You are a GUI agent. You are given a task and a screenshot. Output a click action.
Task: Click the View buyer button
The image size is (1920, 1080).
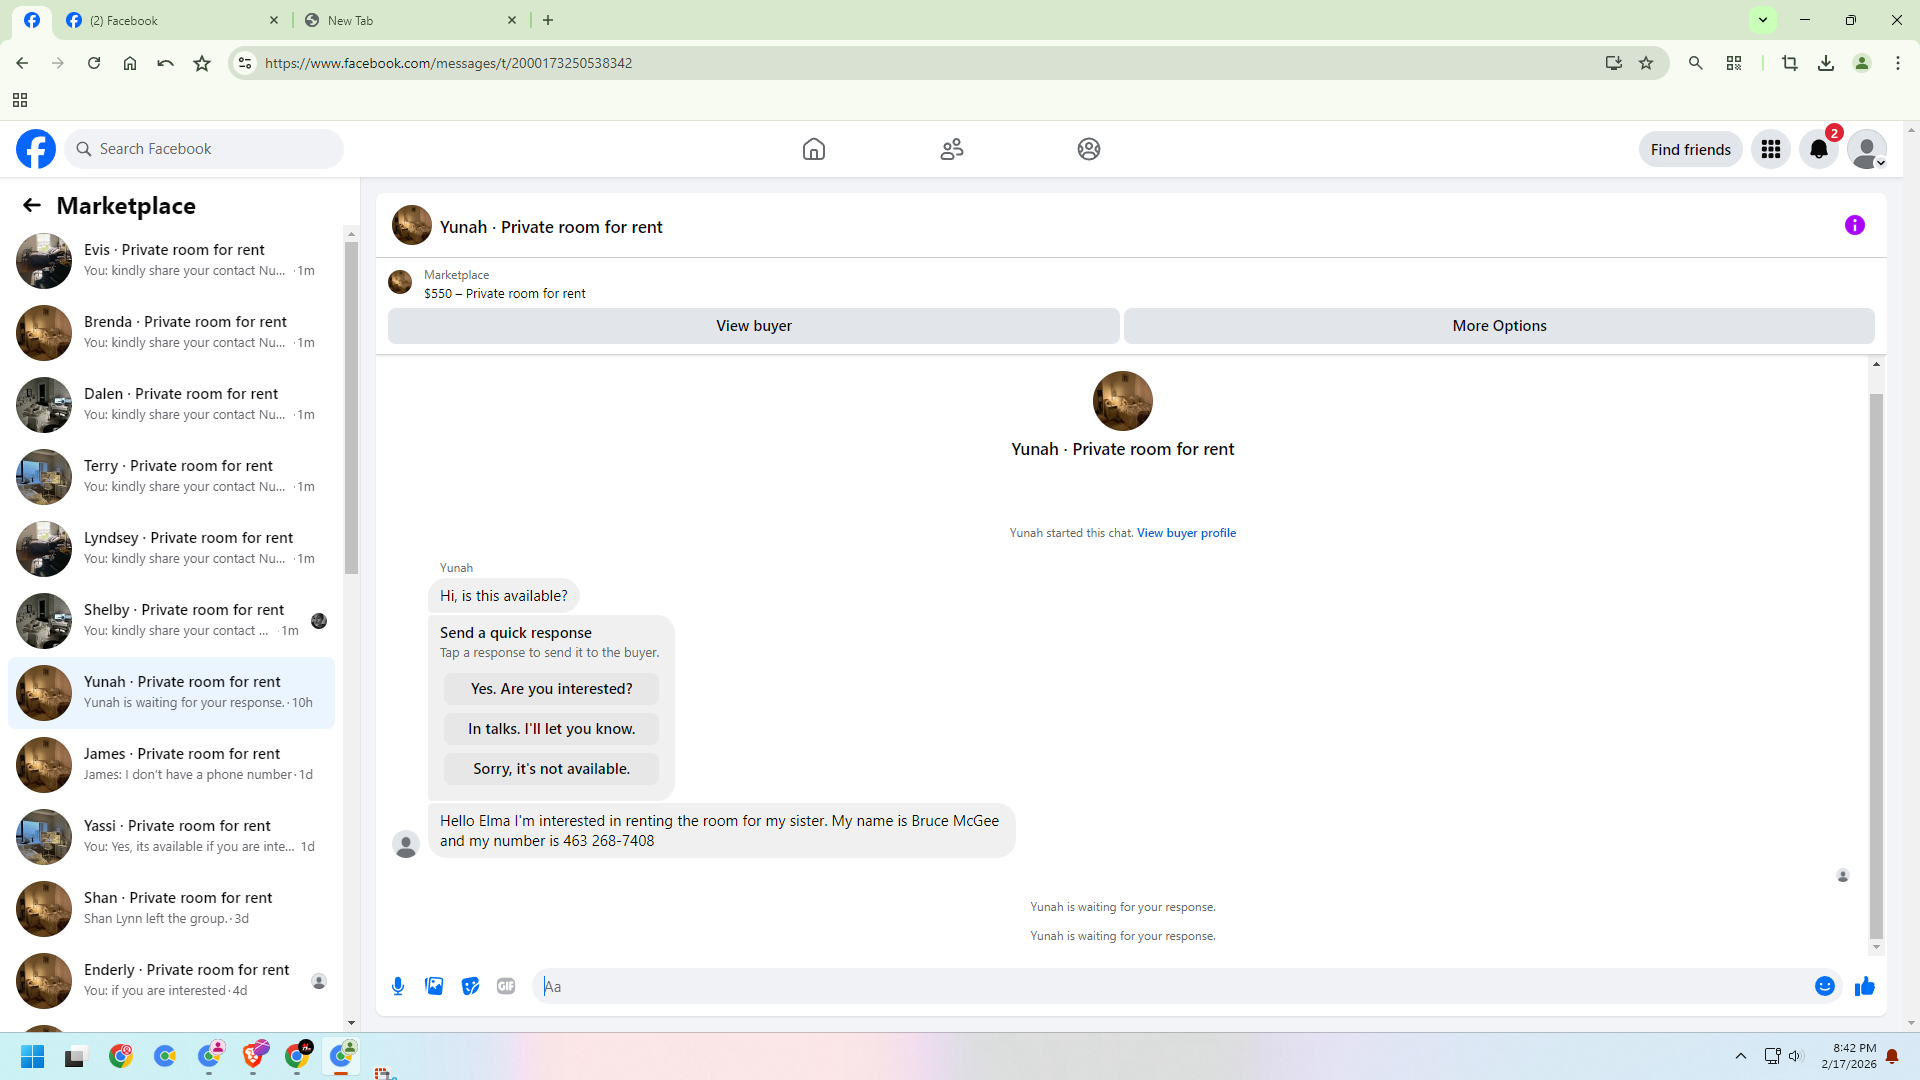pyautogui.click(x=753, y=326)
